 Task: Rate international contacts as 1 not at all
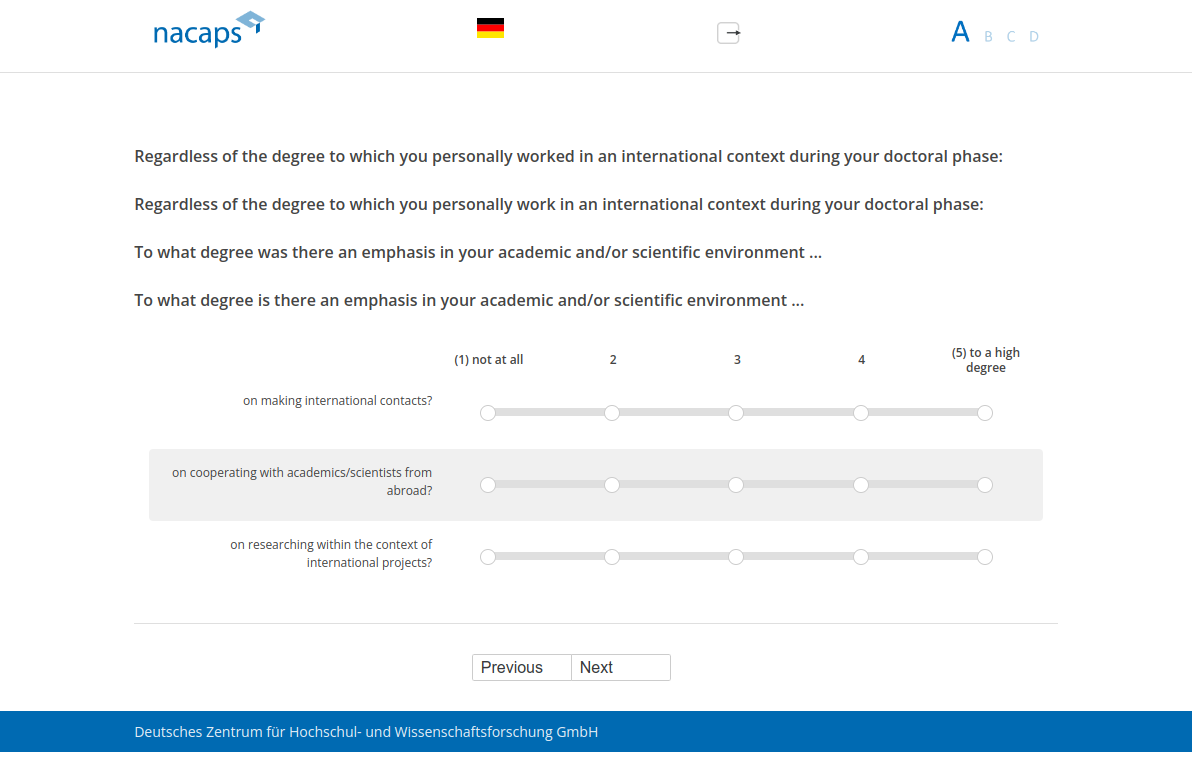click(x=488, y=413)
